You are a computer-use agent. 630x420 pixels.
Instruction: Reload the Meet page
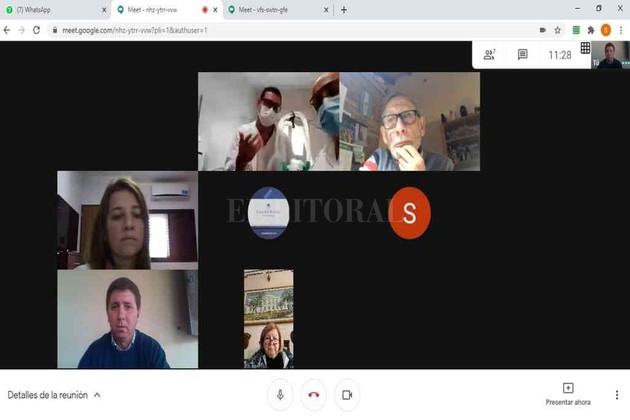pos(37,30)
